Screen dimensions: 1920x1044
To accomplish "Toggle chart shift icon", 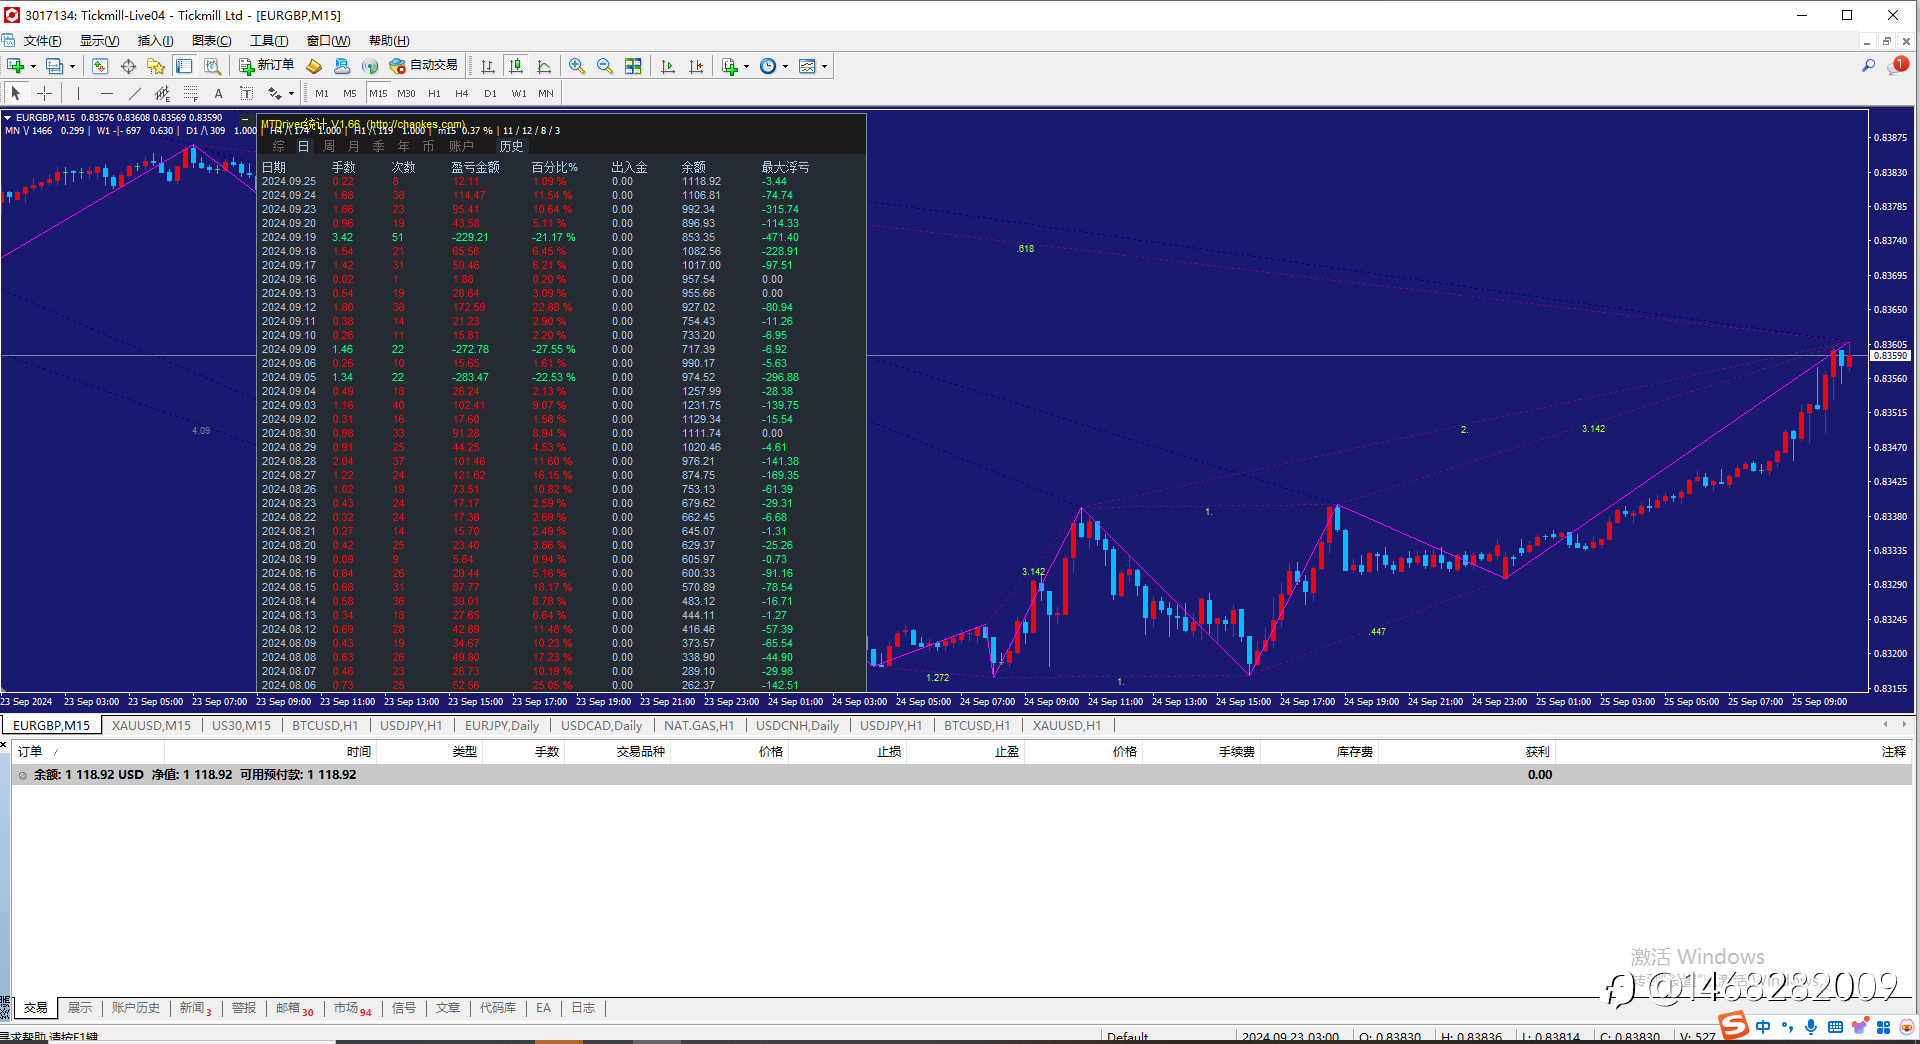I will pyautogui.click(x=696, y=66).
